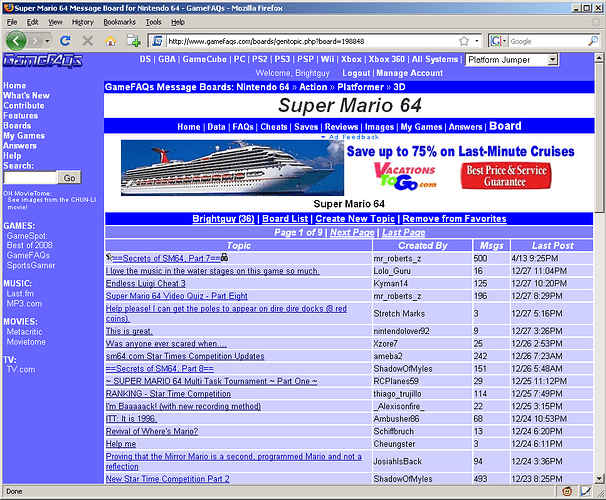Open the Bookmarks menu

coord(119,22)
